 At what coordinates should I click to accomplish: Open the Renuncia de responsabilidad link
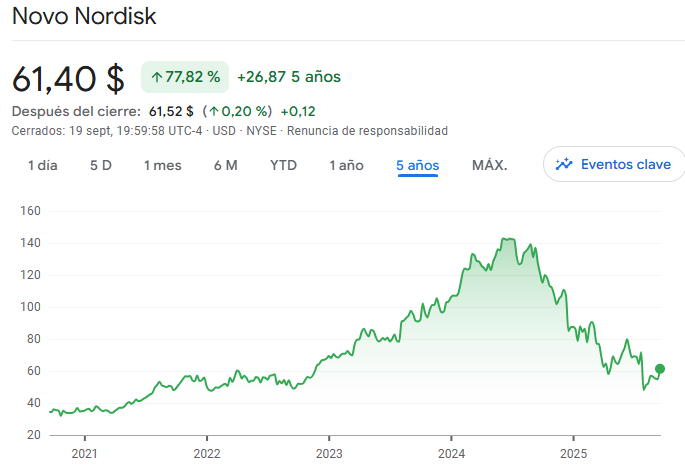coord(367,131)
